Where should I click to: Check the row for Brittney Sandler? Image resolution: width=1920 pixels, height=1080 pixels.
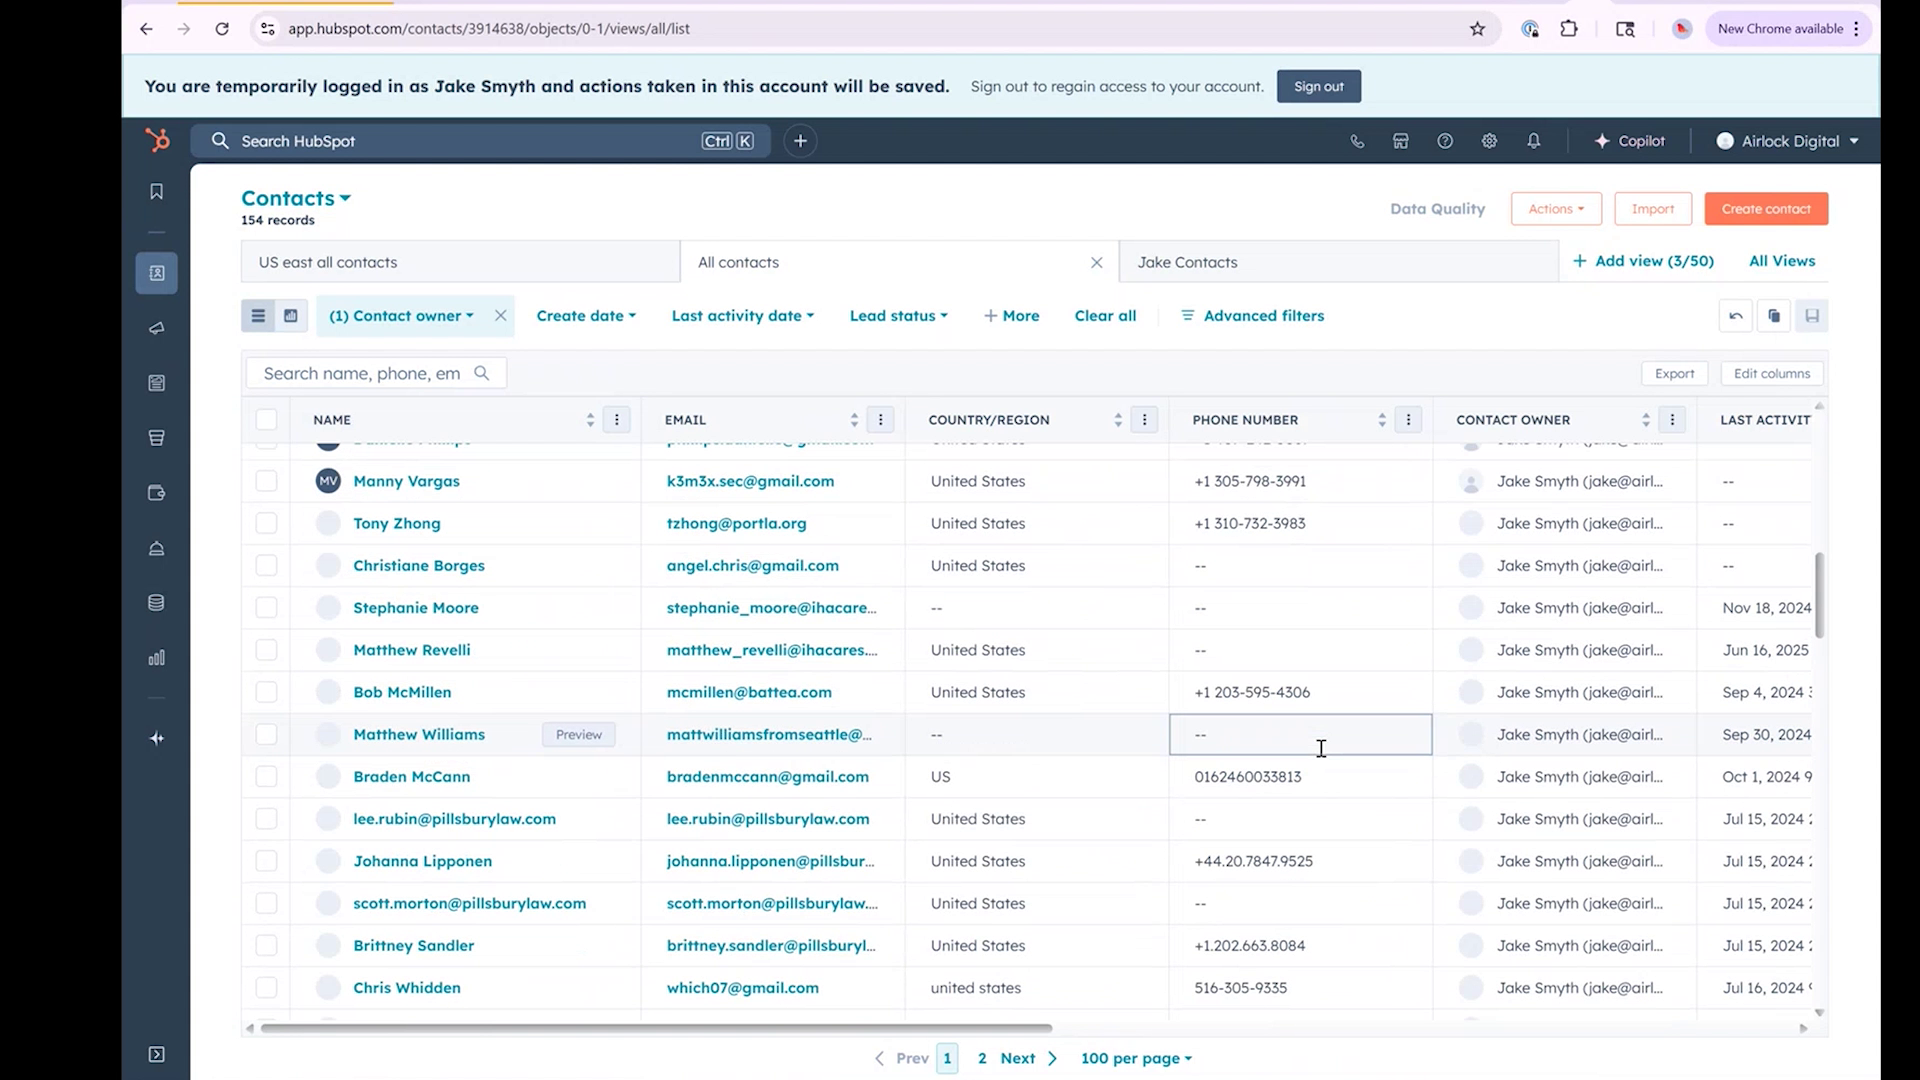click(266, 945)
